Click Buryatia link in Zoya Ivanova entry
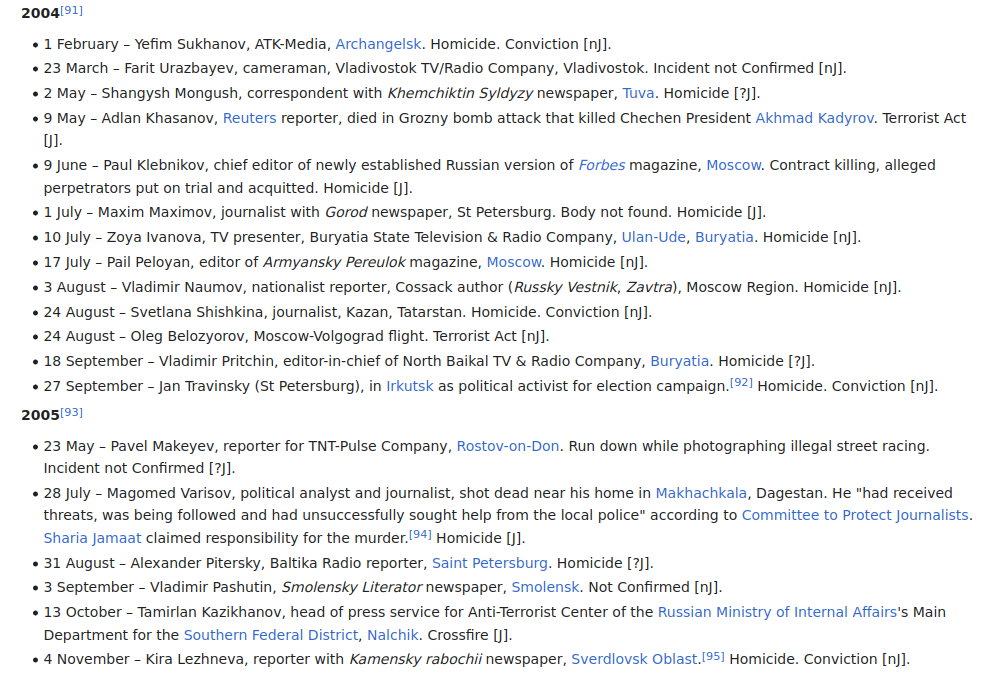The width and height of the screenshot is (1001, 681). click(724, 237)
